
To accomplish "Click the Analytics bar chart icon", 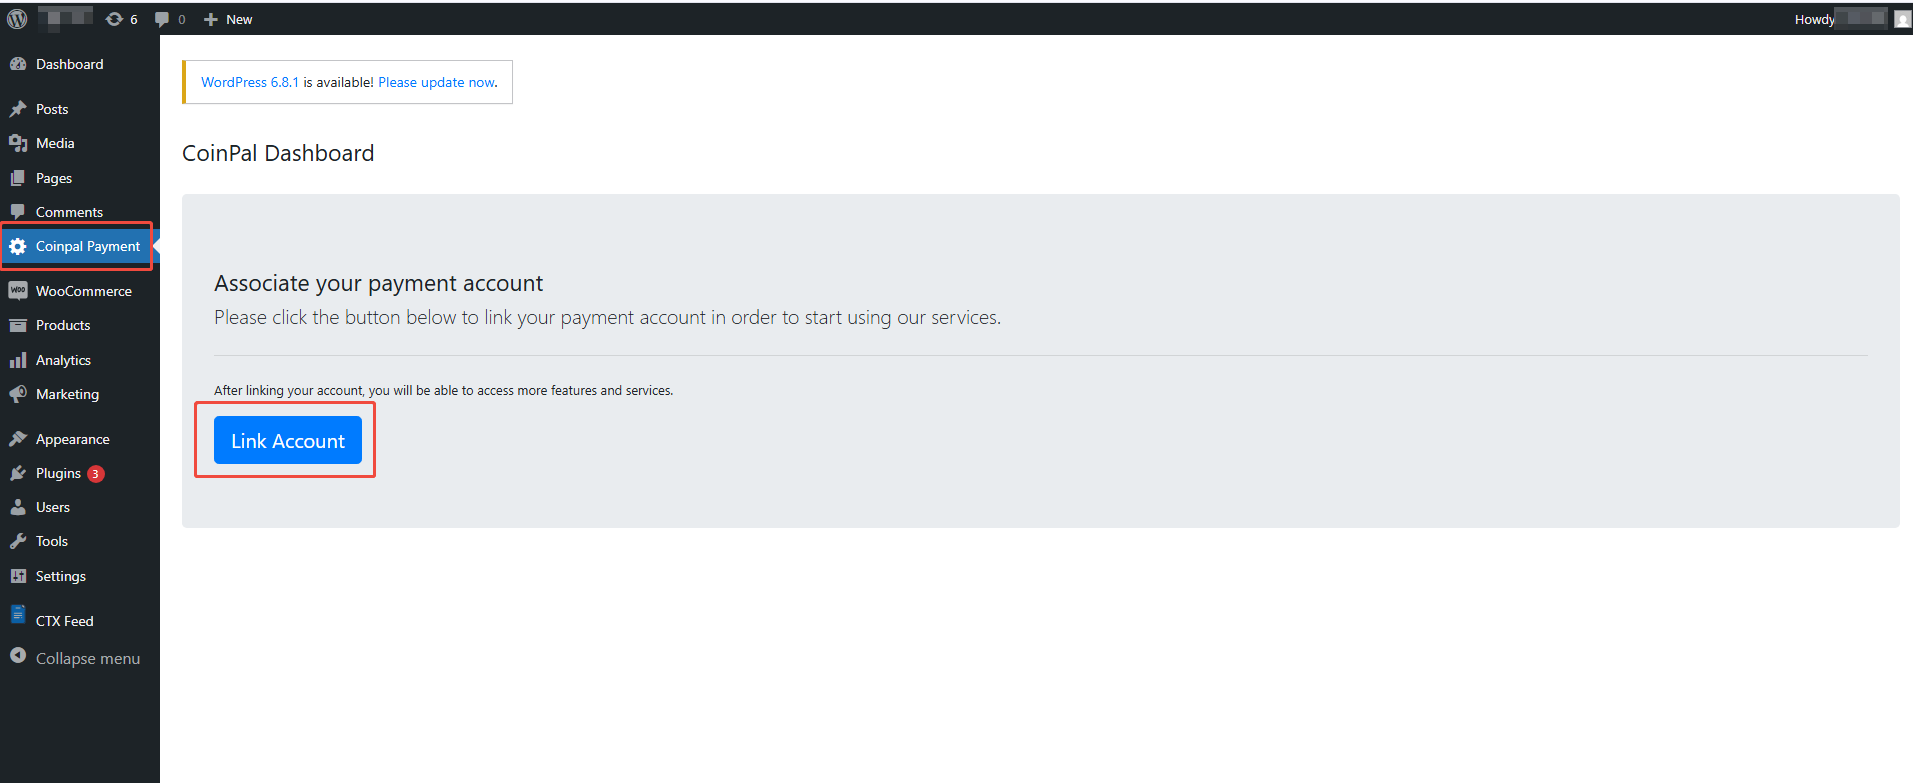I will click(x=18, y=360).
